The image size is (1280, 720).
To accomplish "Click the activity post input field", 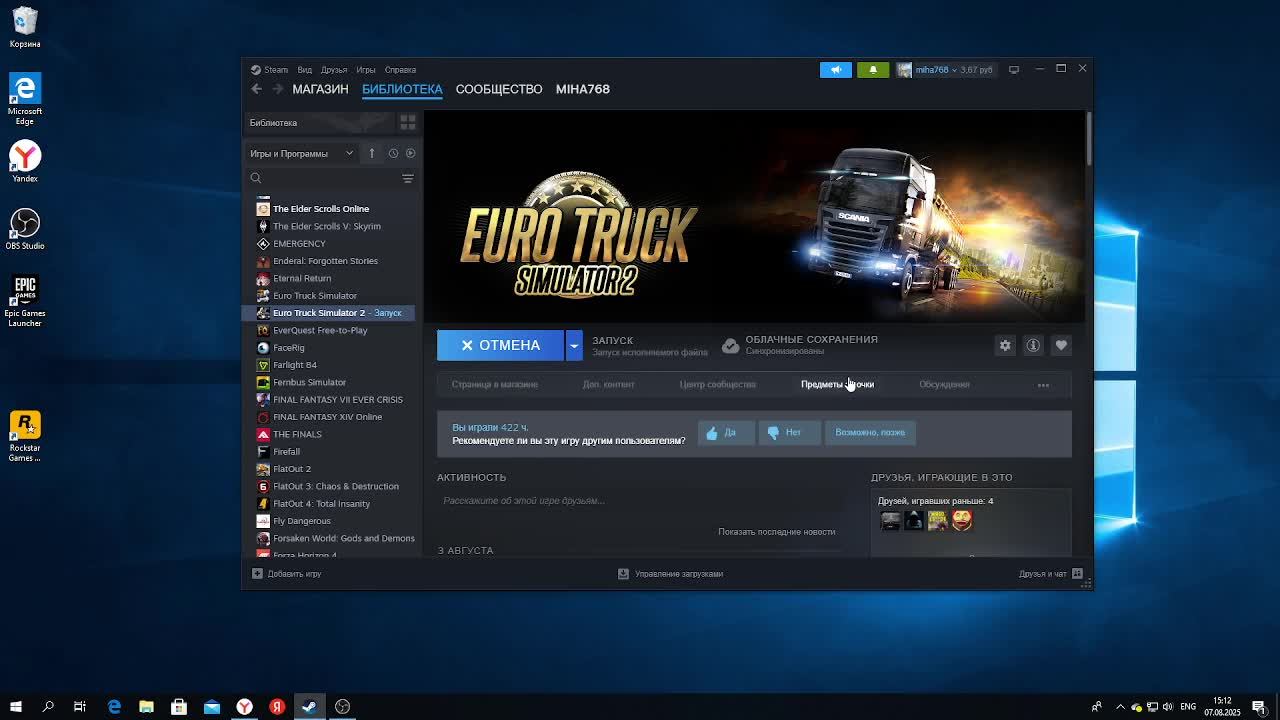I will tap(638, 501).
